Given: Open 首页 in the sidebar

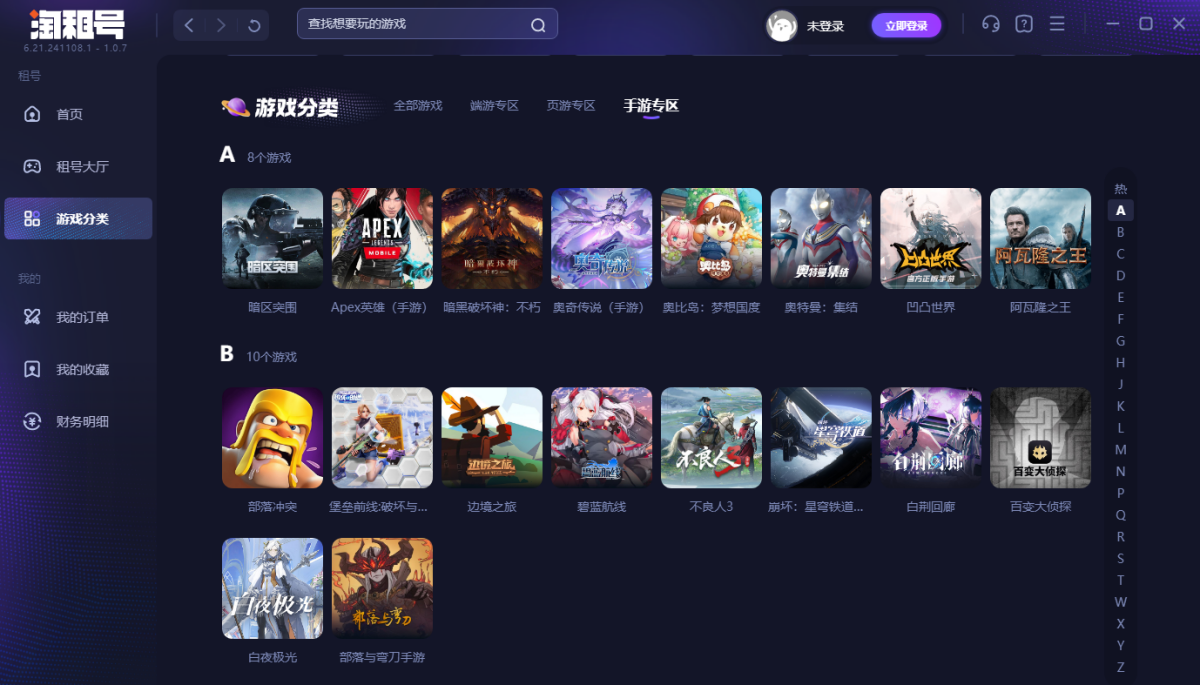Looking at the screenshot, I should pos(69,114).
